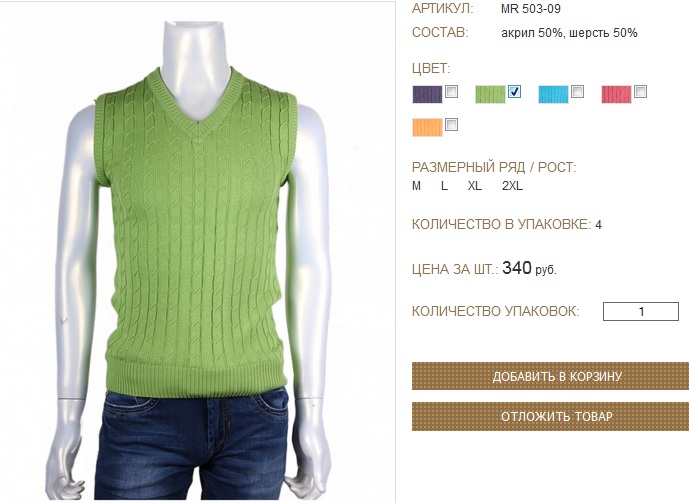Select size M

pos(416,186)
